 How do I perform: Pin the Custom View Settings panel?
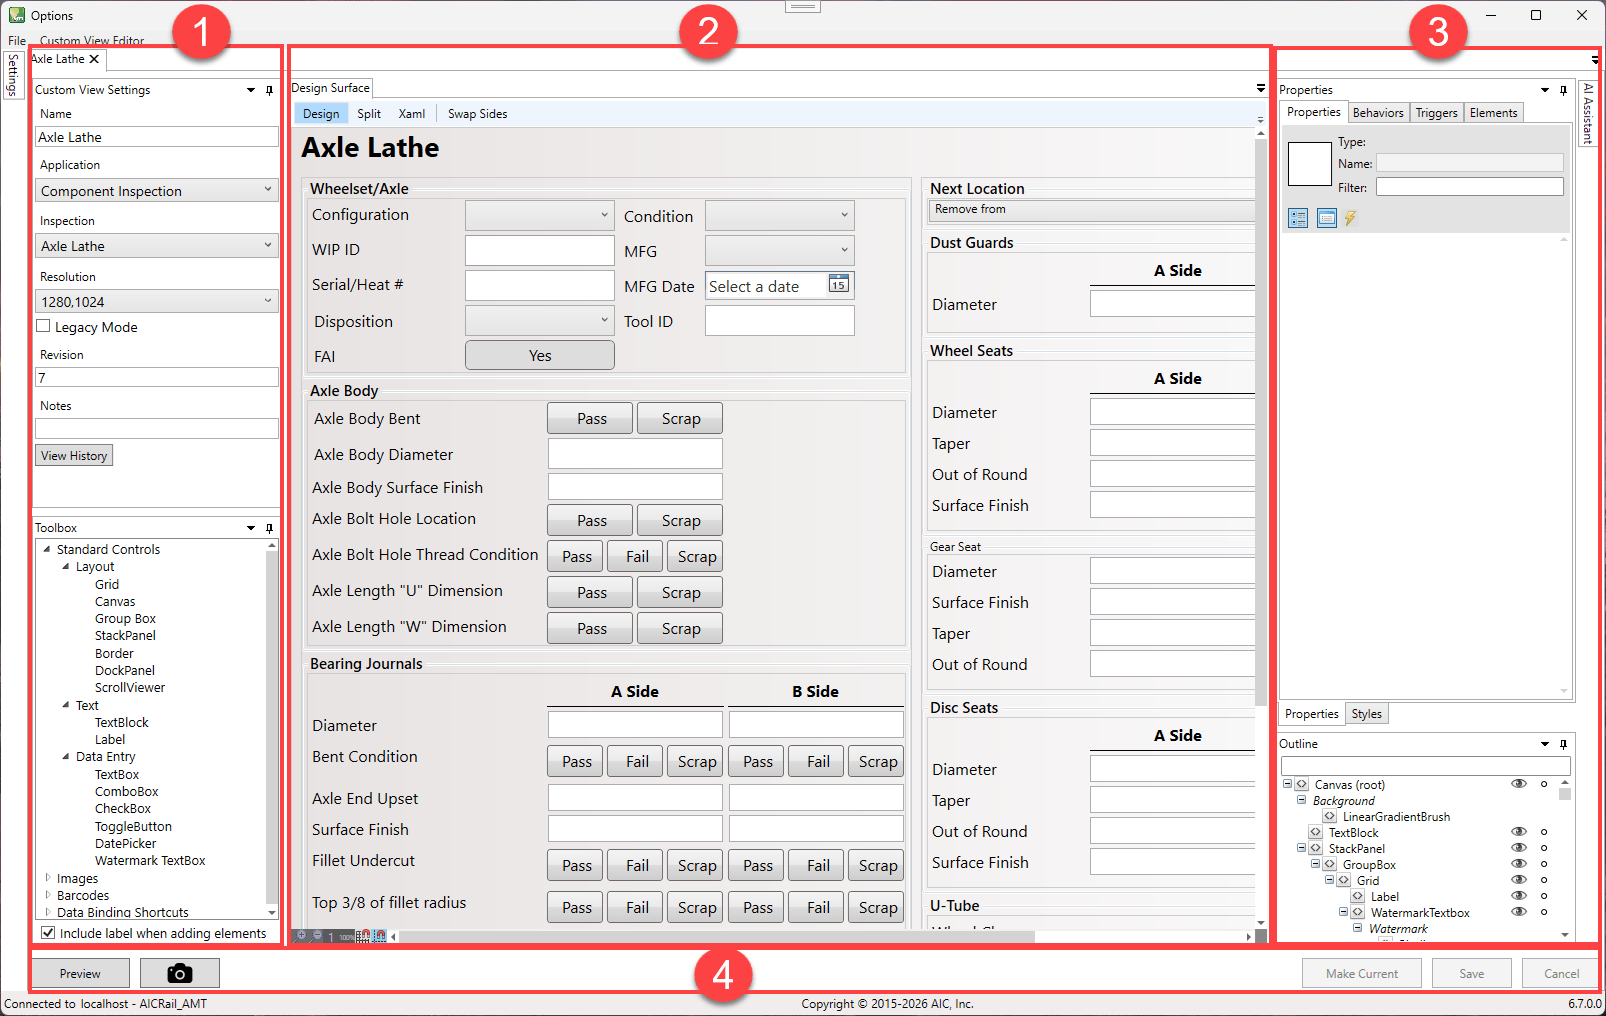tap(269, 90)
